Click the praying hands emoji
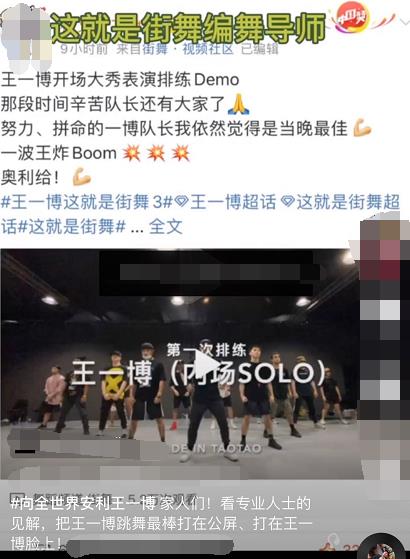The image size is (410, 559). (239, 104)
